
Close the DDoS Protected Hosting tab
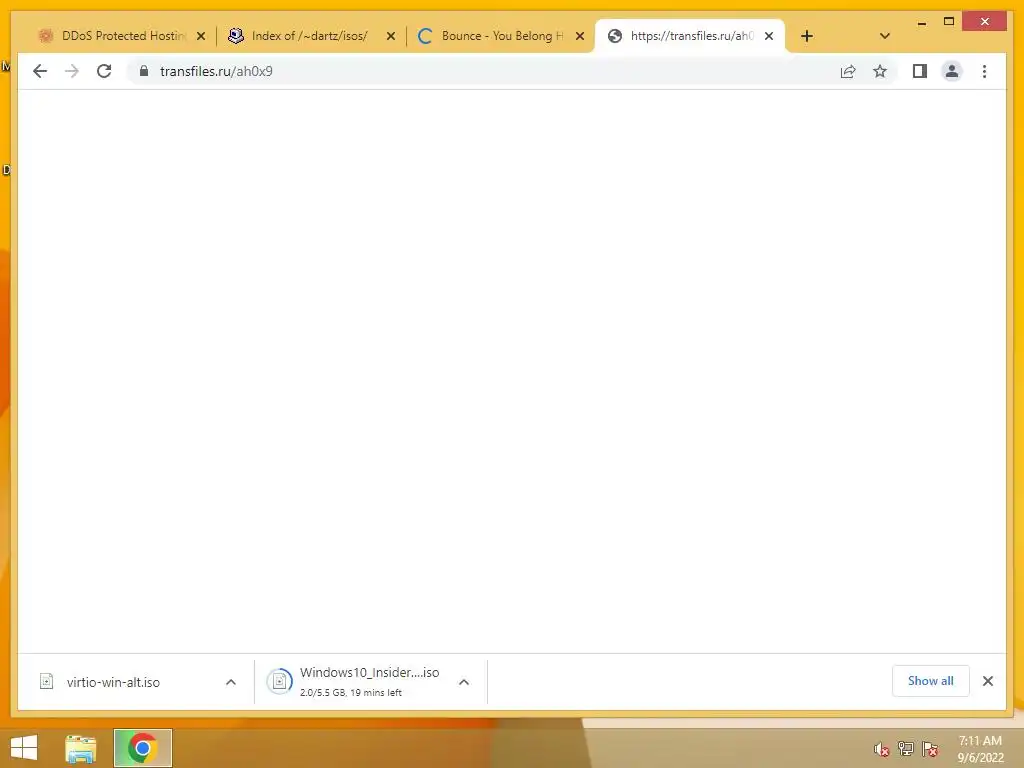click(201, 36)
